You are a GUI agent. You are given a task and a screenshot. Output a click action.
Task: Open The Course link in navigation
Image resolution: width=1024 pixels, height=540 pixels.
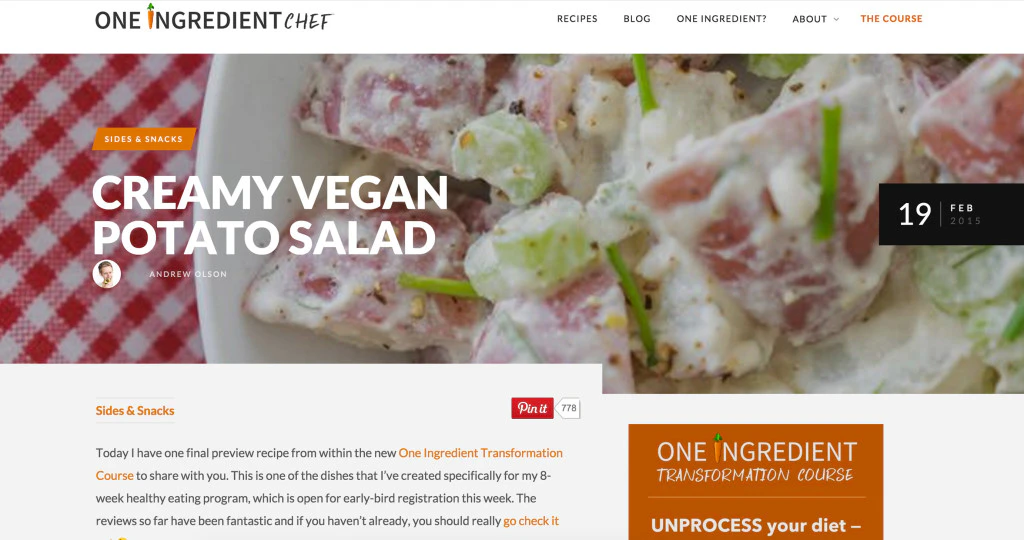(x=891, y=19)
